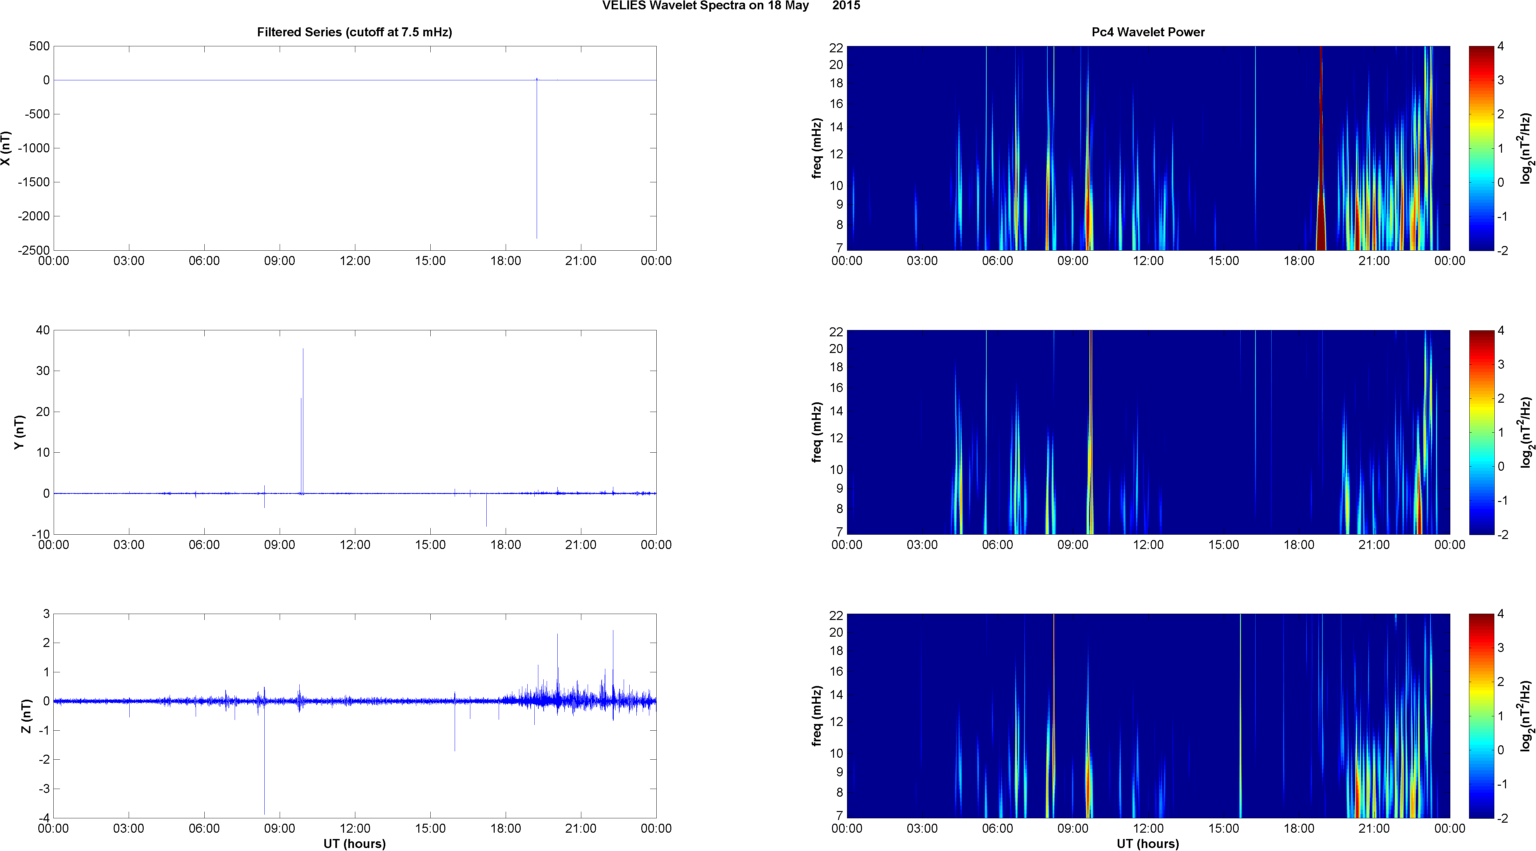1536x851 pixels.
Task: Click the log2(nT²/Hz) label beside bottom colorbar
Action: pyautogui.click(x=1526, y=716)
